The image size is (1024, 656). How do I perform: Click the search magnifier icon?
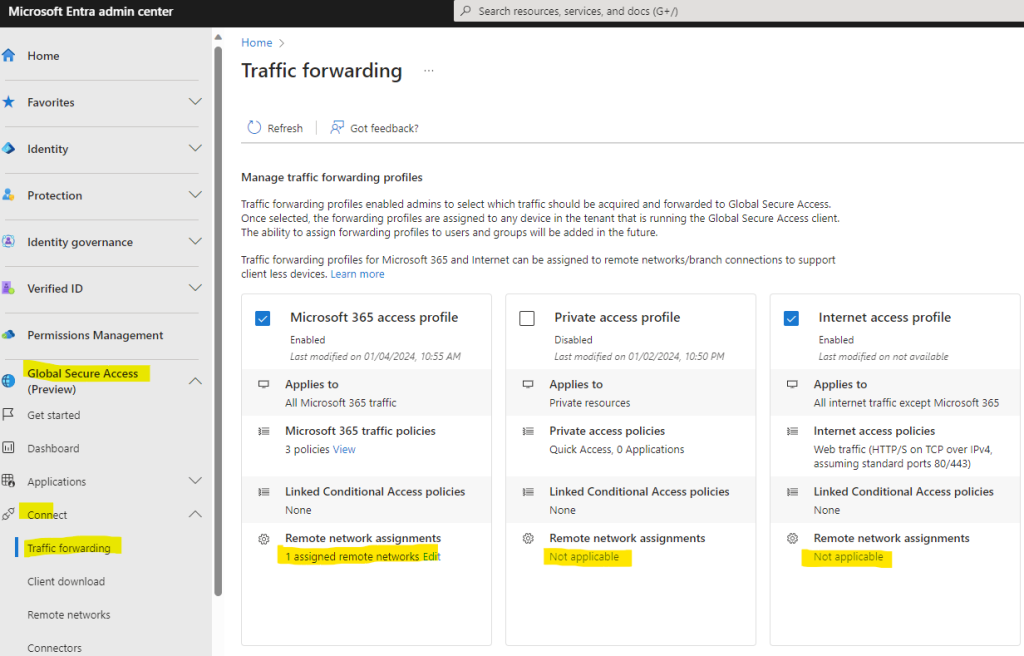(466, 11)
